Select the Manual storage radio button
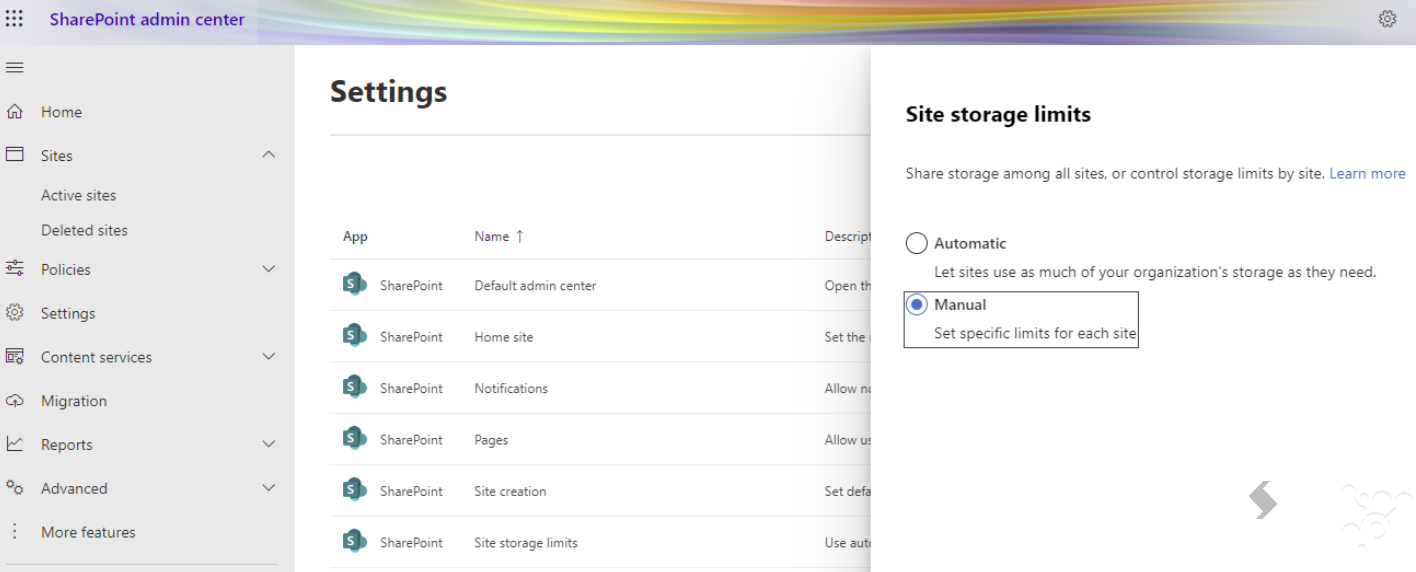The width and height of the screenshot is (1416, 572). point(916,304)
